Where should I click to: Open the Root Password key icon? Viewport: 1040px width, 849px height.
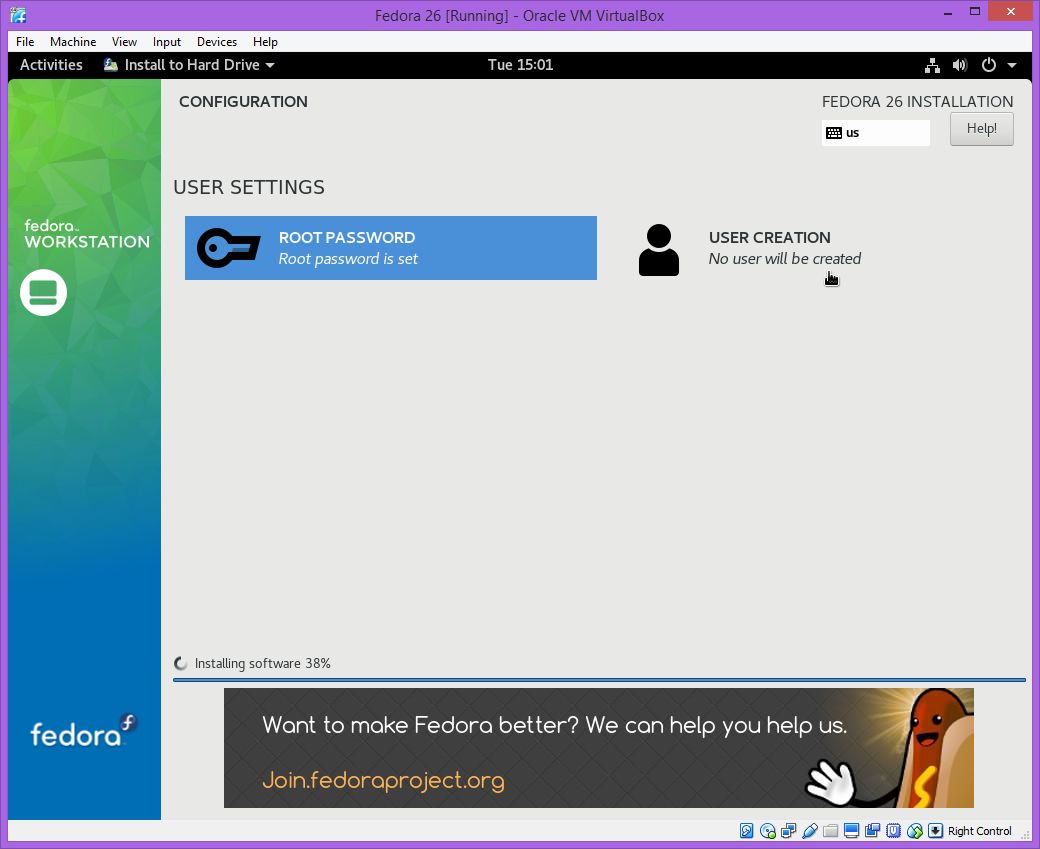(228, 248)
